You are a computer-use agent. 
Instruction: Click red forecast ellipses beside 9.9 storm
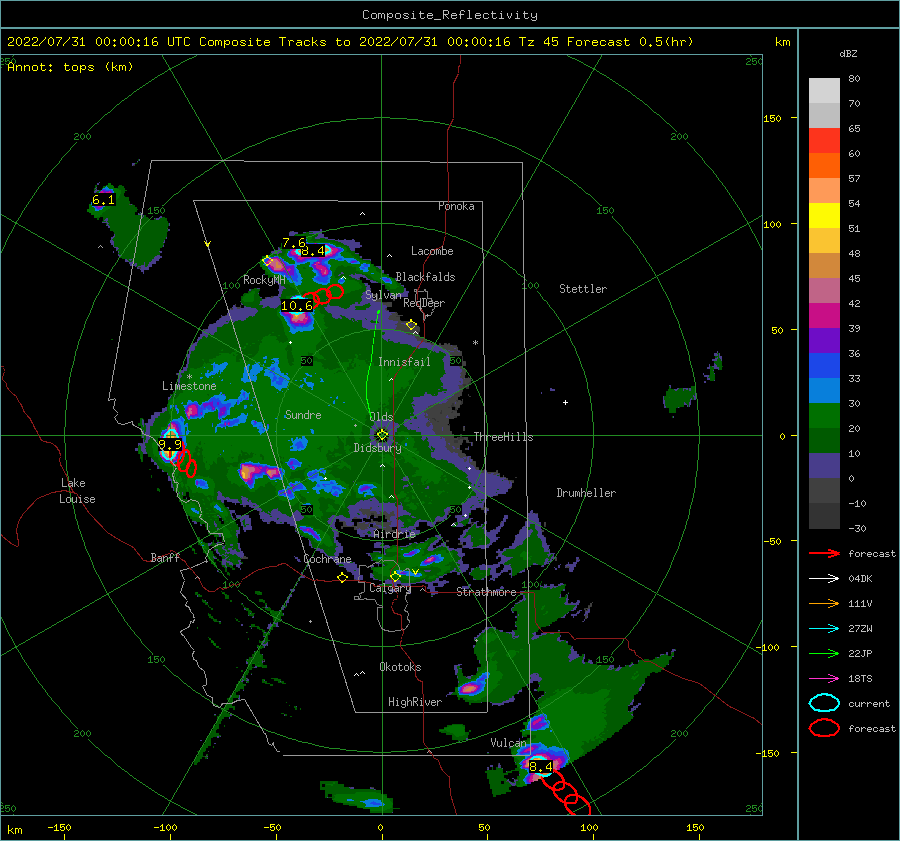tap(186, 463)
